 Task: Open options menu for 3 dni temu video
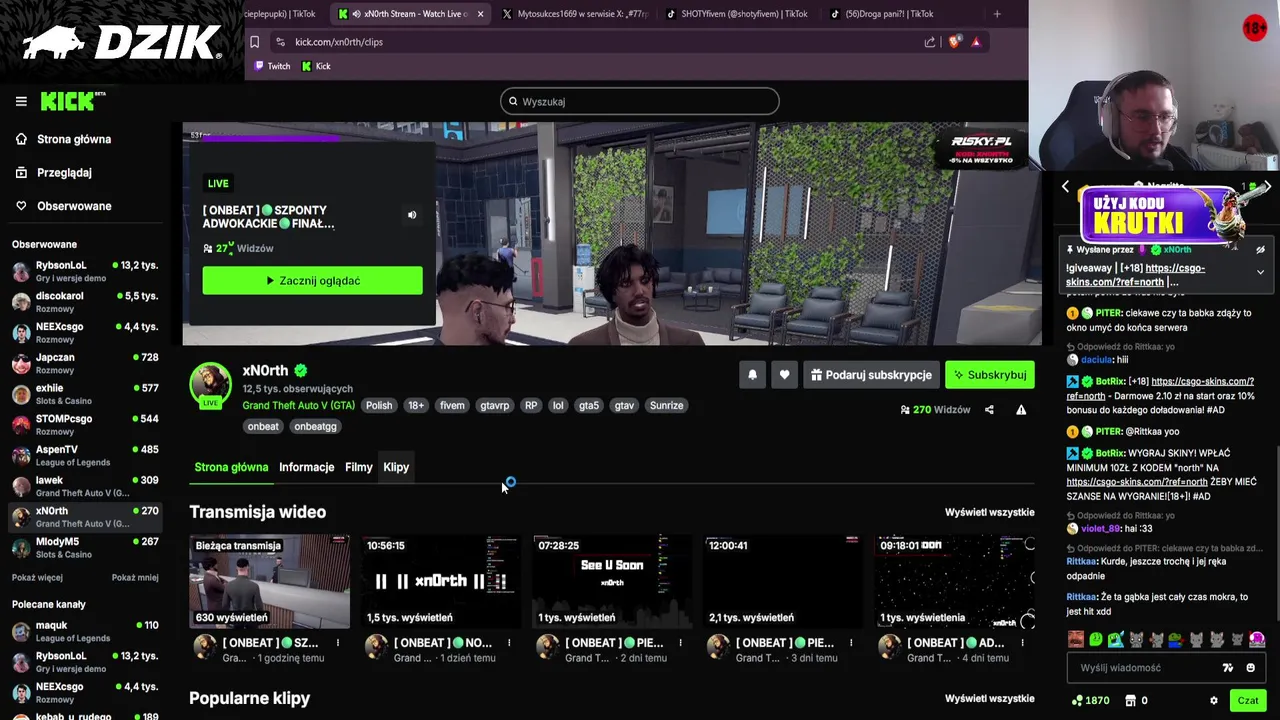[x=851, y=643]
